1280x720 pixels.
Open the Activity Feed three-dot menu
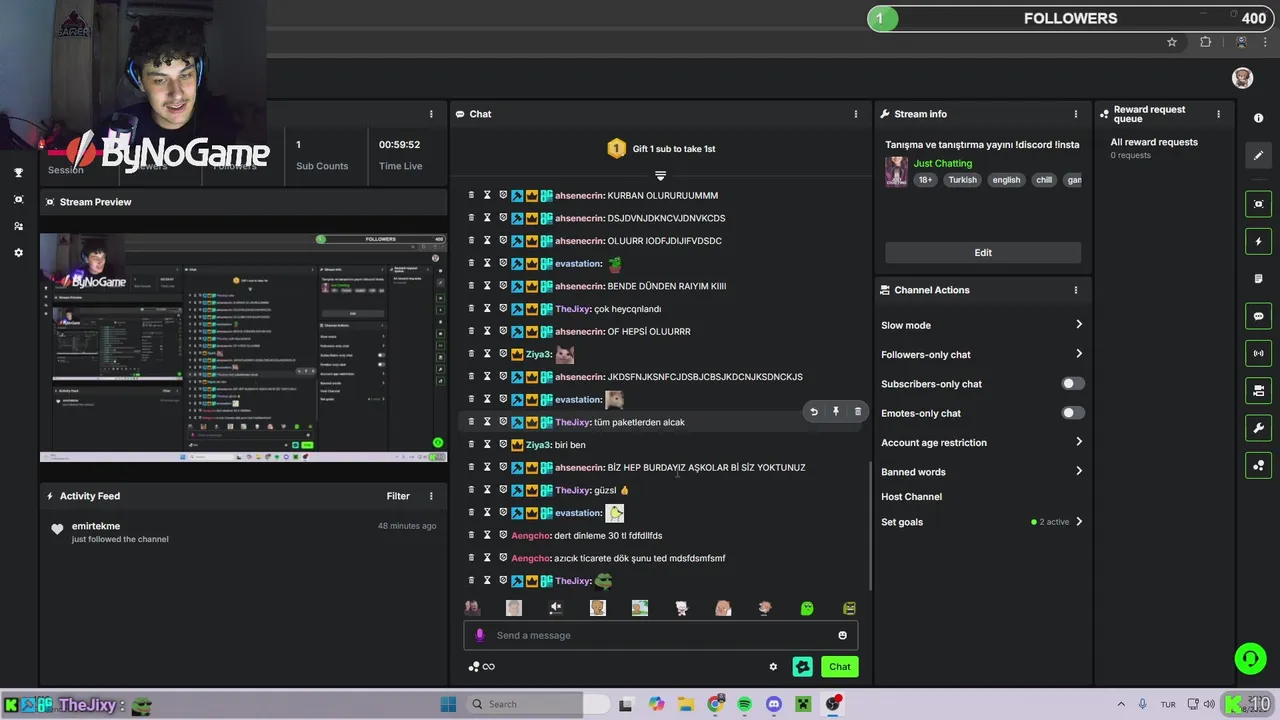click(431, 496)
